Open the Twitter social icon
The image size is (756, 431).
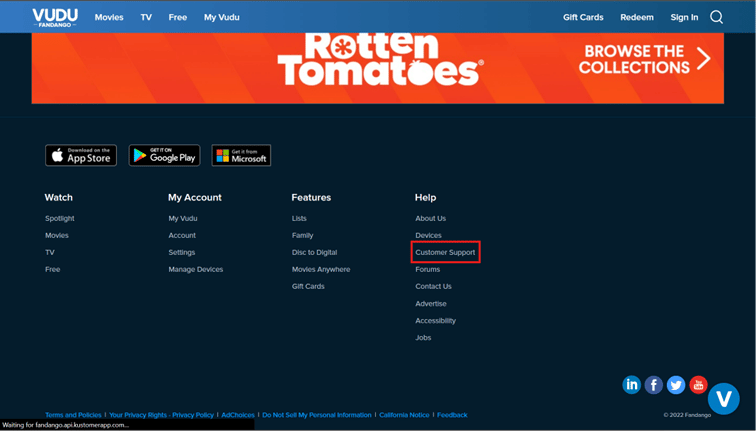(x=675, y=385)
